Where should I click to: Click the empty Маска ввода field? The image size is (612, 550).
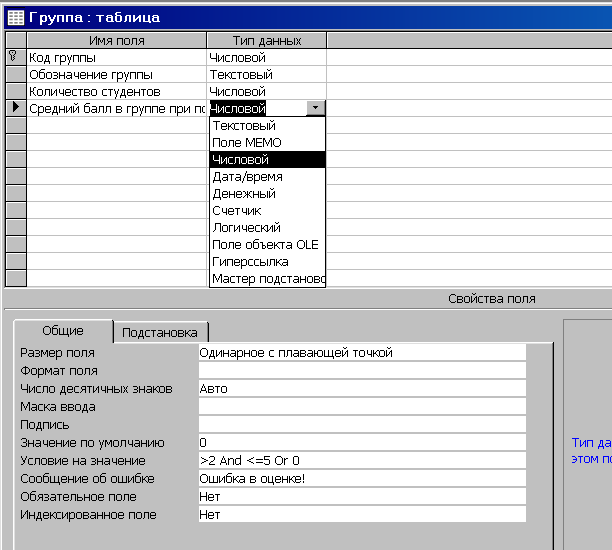[x=362, y=407]
